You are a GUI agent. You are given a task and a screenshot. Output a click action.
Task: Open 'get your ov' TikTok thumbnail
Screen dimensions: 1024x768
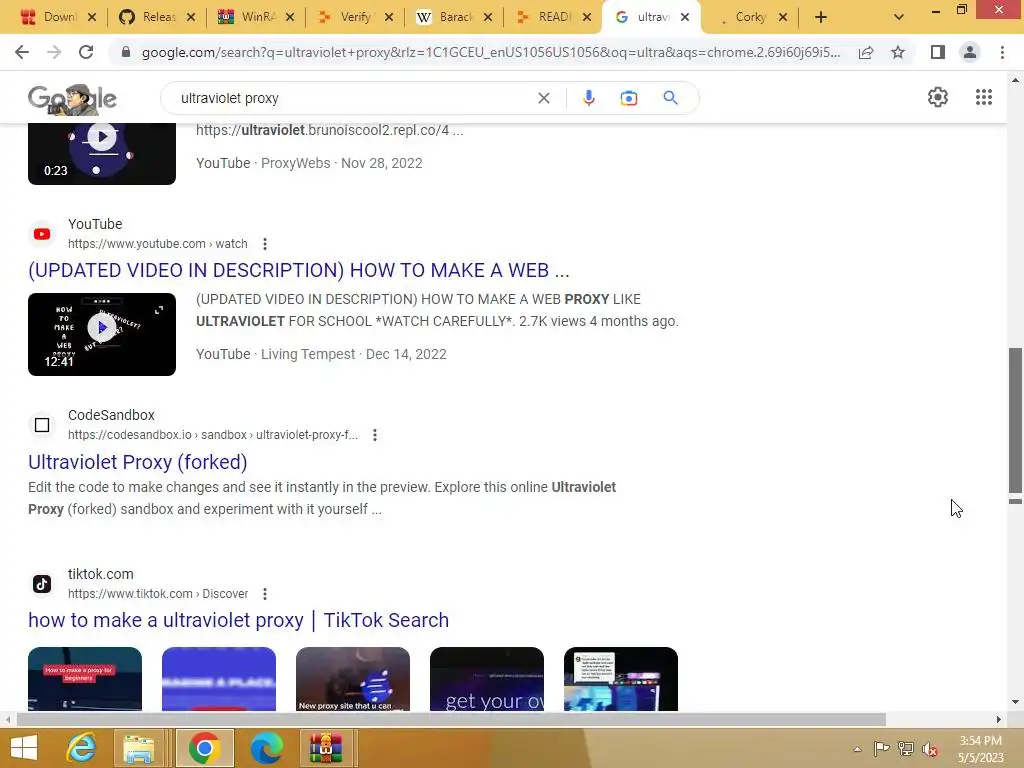[x=487, y=679]
